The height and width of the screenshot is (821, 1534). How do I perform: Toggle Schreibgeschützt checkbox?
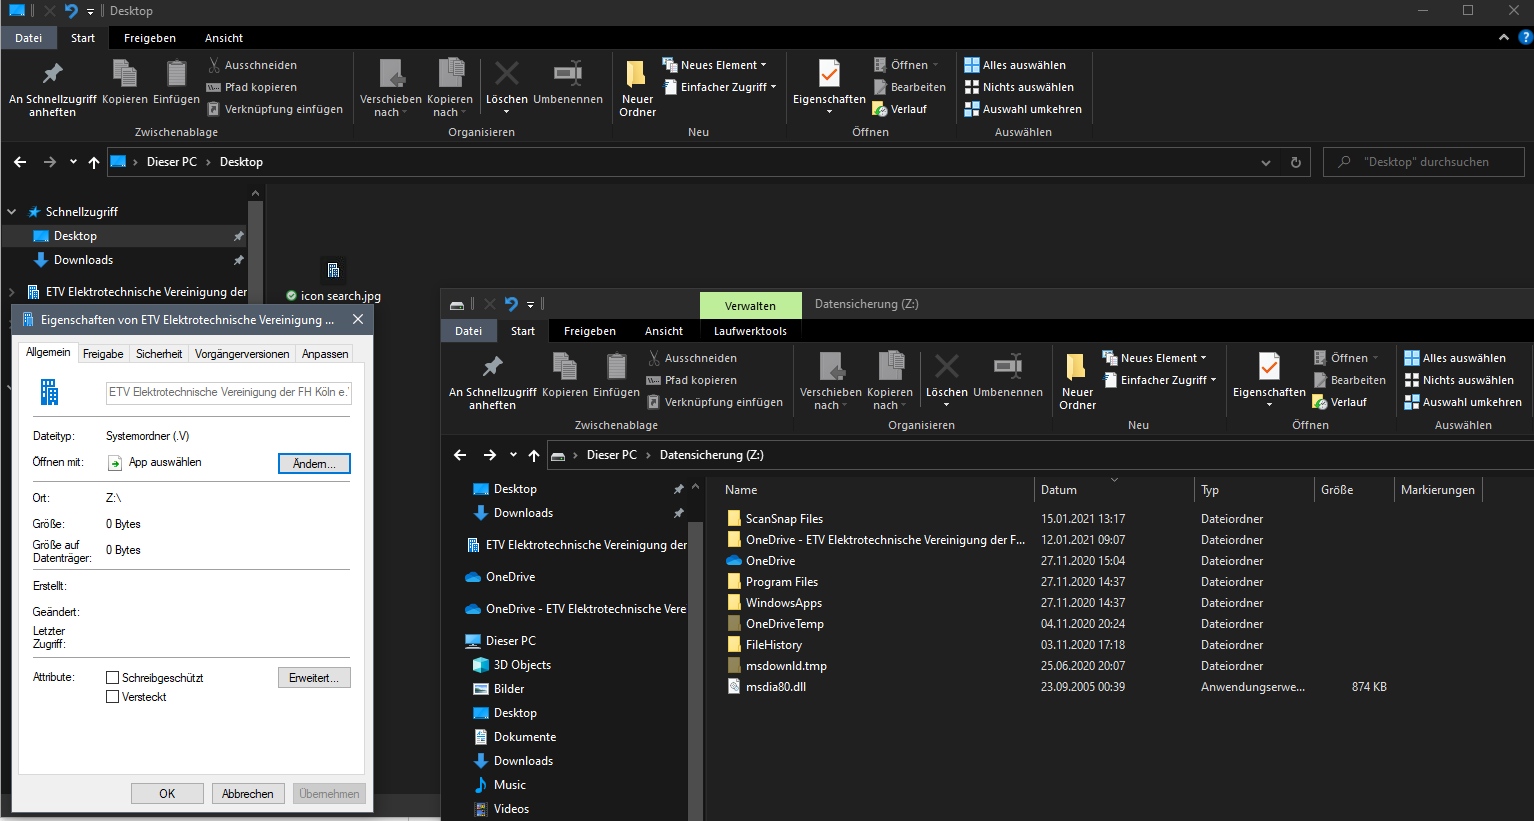[113, 678]
